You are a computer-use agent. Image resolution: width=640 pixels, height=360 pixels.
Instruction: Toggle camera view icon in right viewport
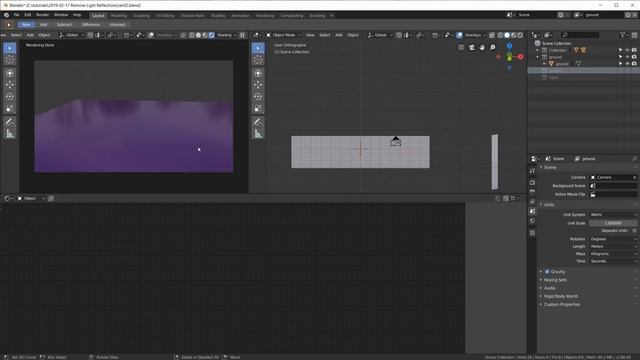click(472, 47)
